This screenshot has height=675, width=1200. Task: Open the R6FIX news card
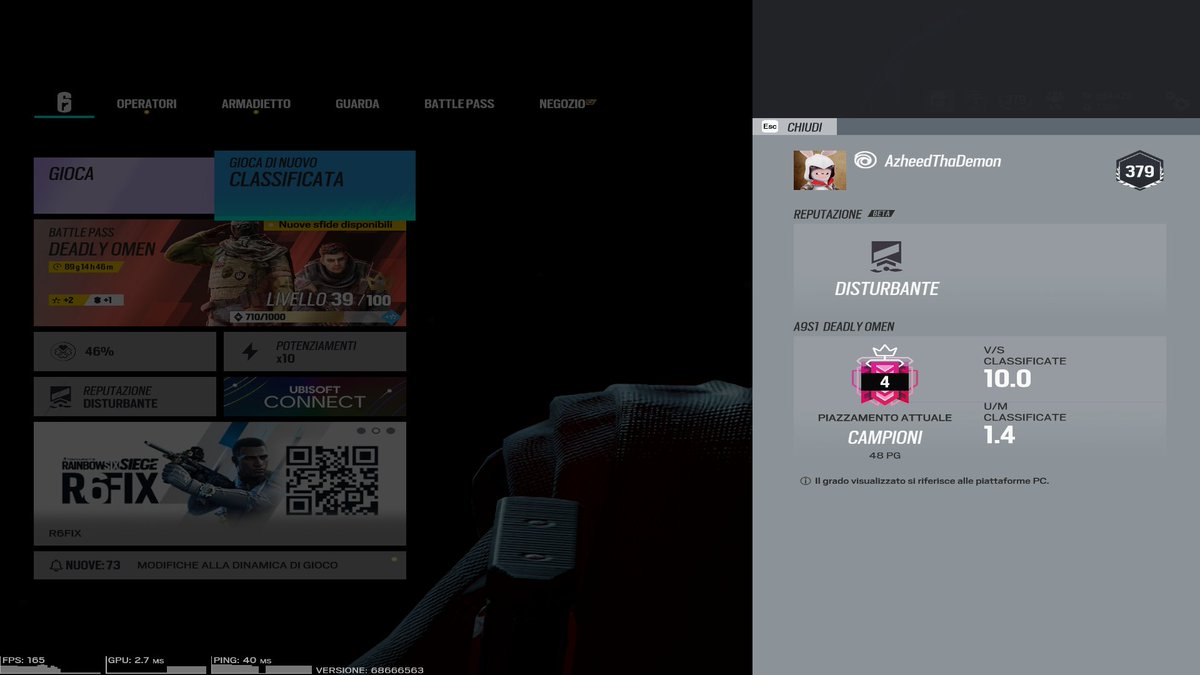(220, 483)
